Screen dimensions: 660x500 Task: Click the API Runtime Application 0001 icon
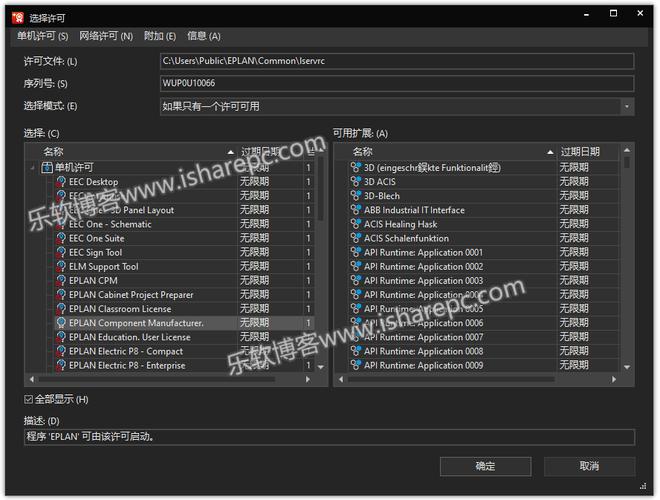click(x=356, y=252)
